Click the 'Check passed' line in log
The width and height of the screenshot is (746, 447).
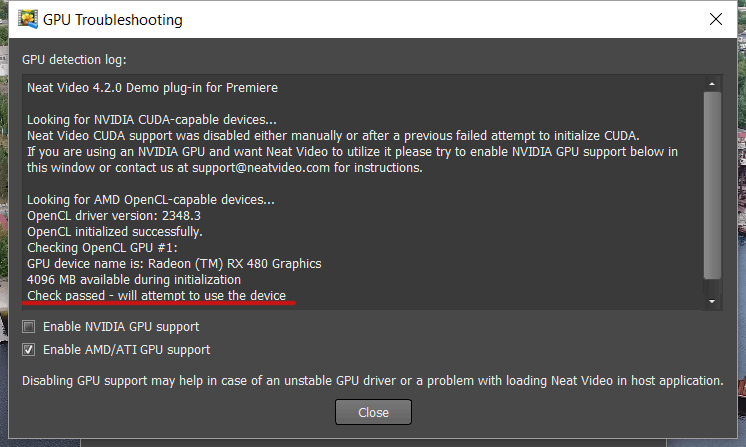157,295
